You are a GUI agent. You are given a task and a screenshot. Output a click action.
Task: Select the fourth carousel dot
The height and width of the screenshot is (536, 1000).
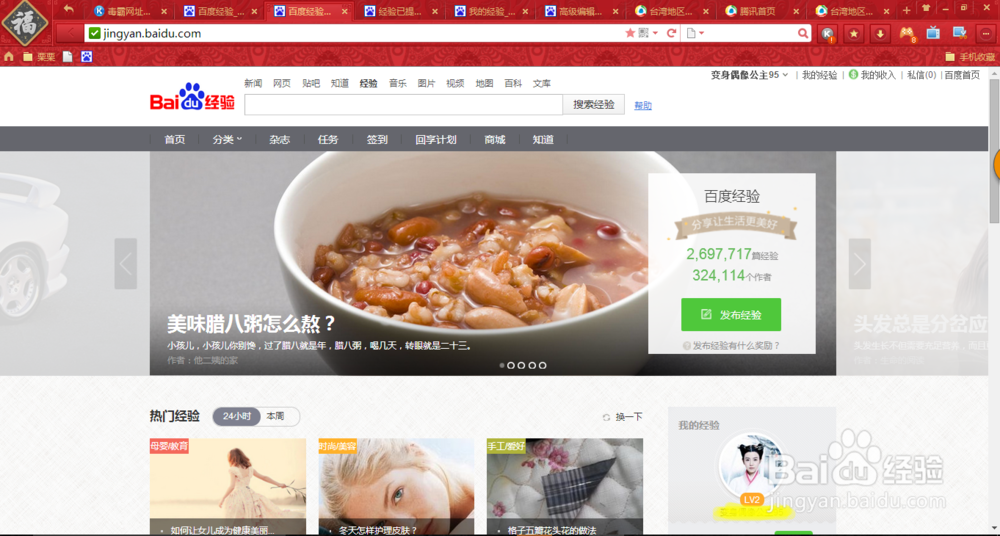[532, 366]
